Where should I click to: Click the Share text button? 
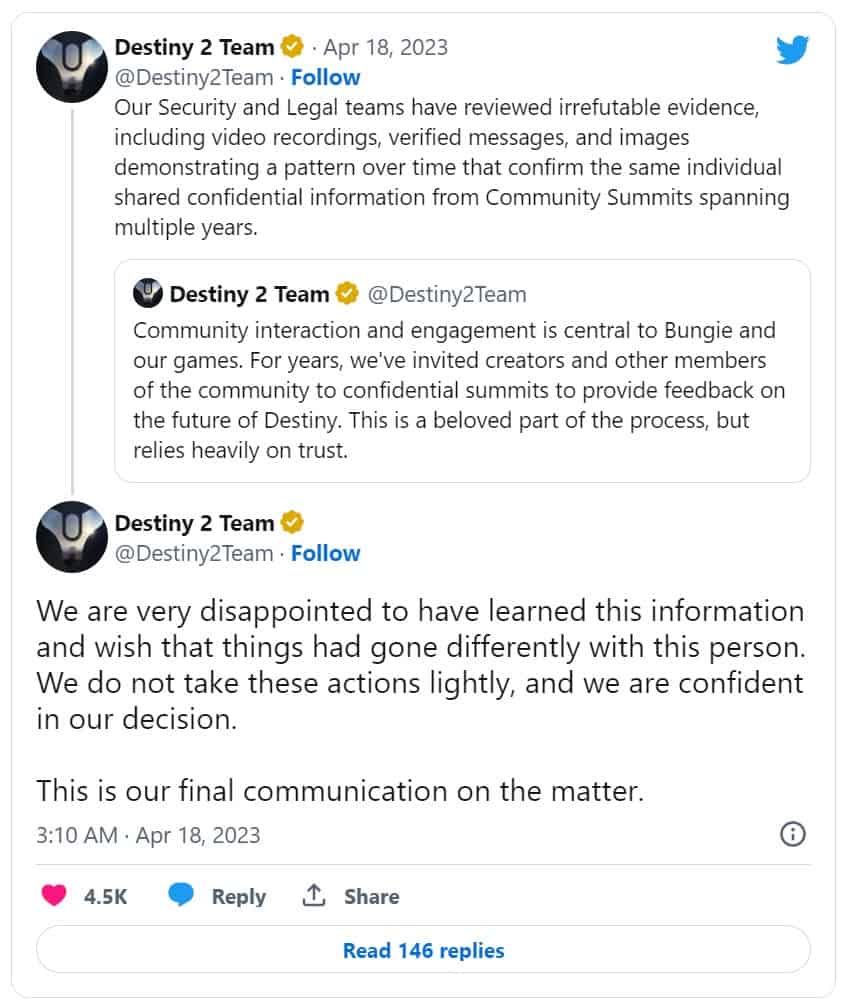(x=371, y=897)
